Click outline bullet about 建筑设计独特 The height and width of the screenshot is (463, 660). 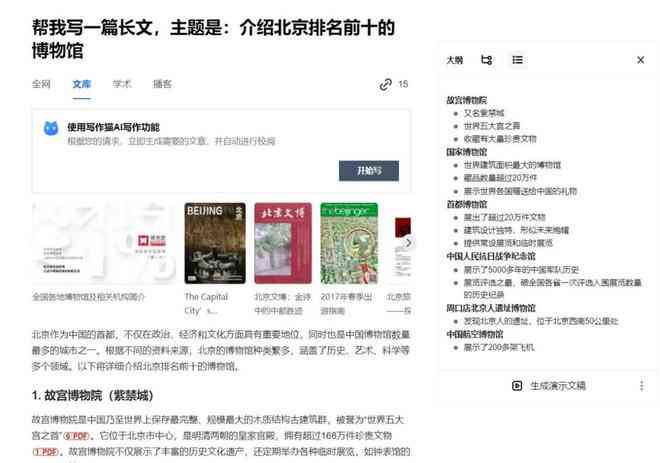(x=516, y=230)
